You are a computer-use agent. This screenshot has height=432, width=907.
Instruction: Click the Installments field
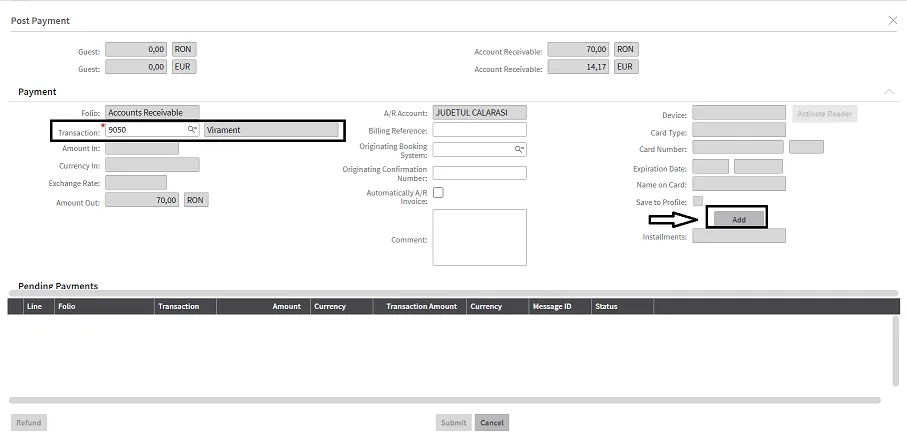point(739,236)
